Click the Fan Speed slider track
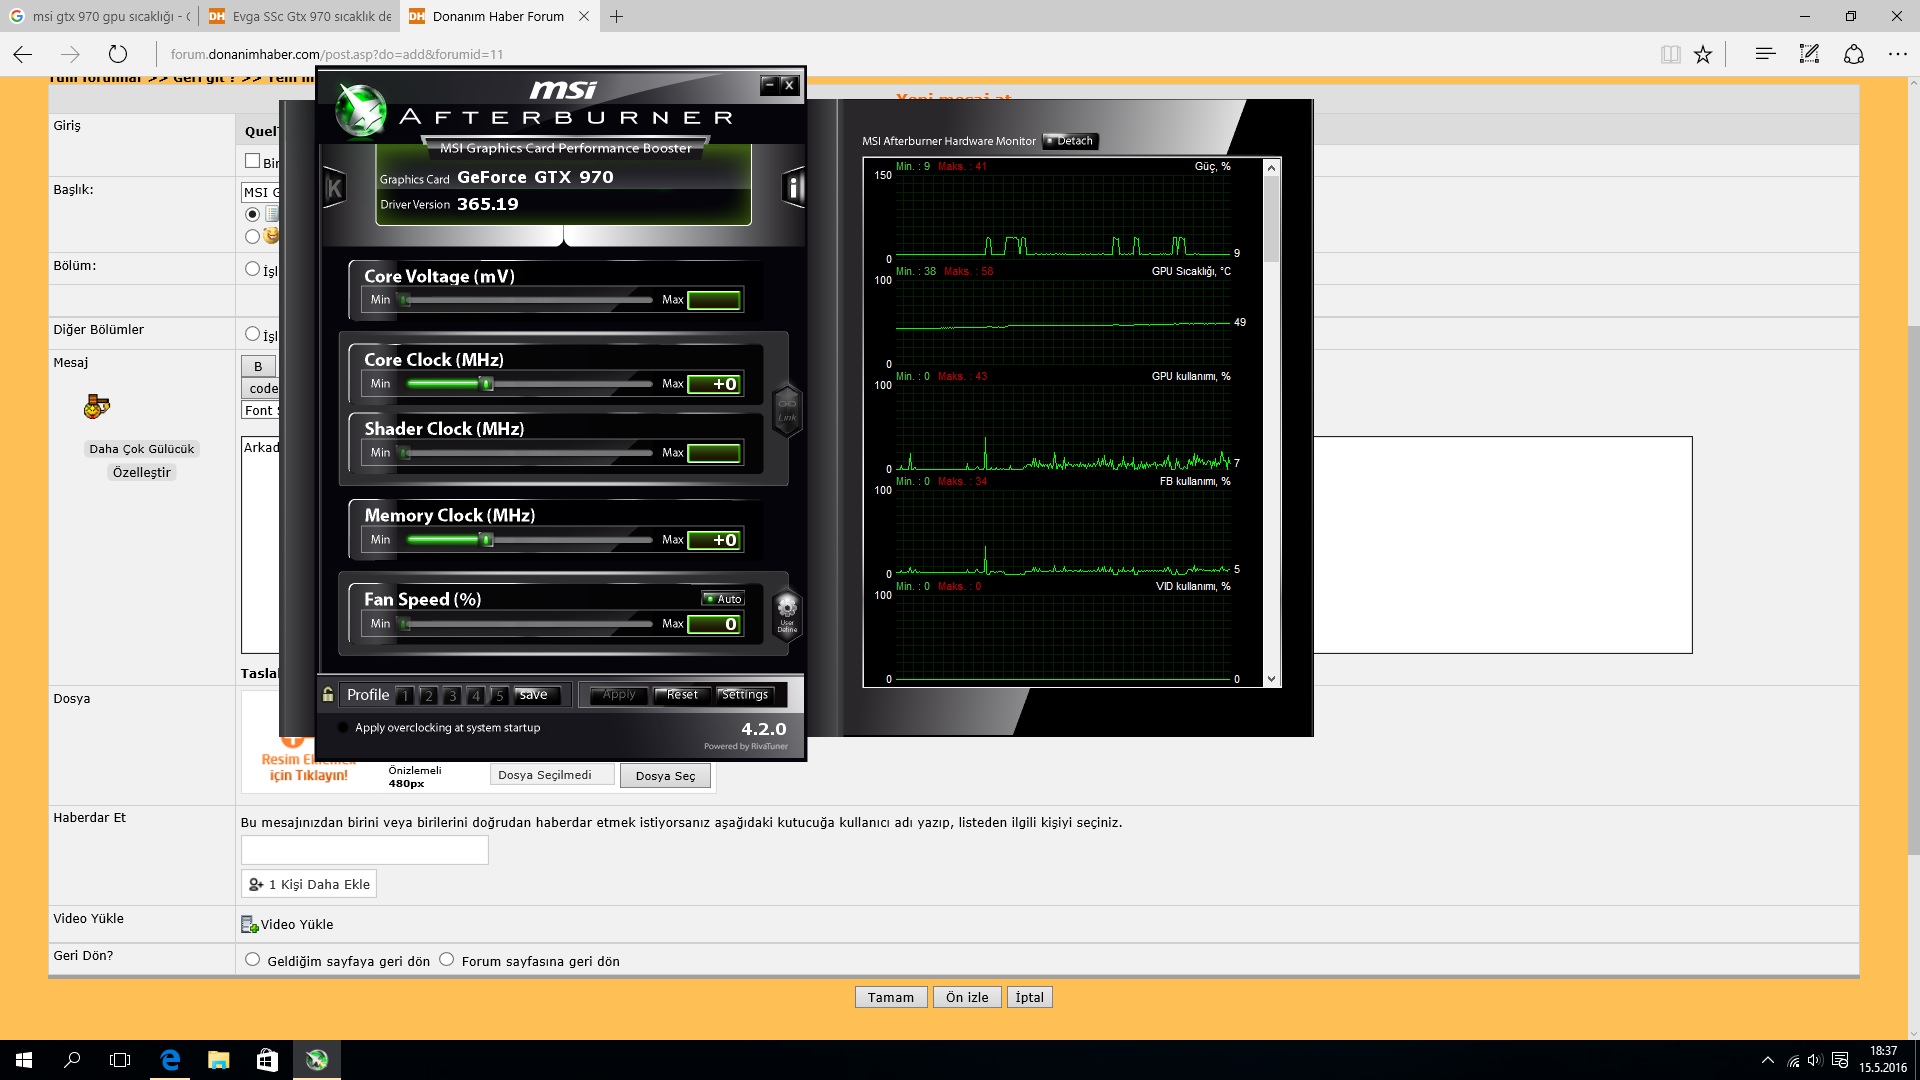This screenshot has width=1920, height=1080. click(526, 624)
